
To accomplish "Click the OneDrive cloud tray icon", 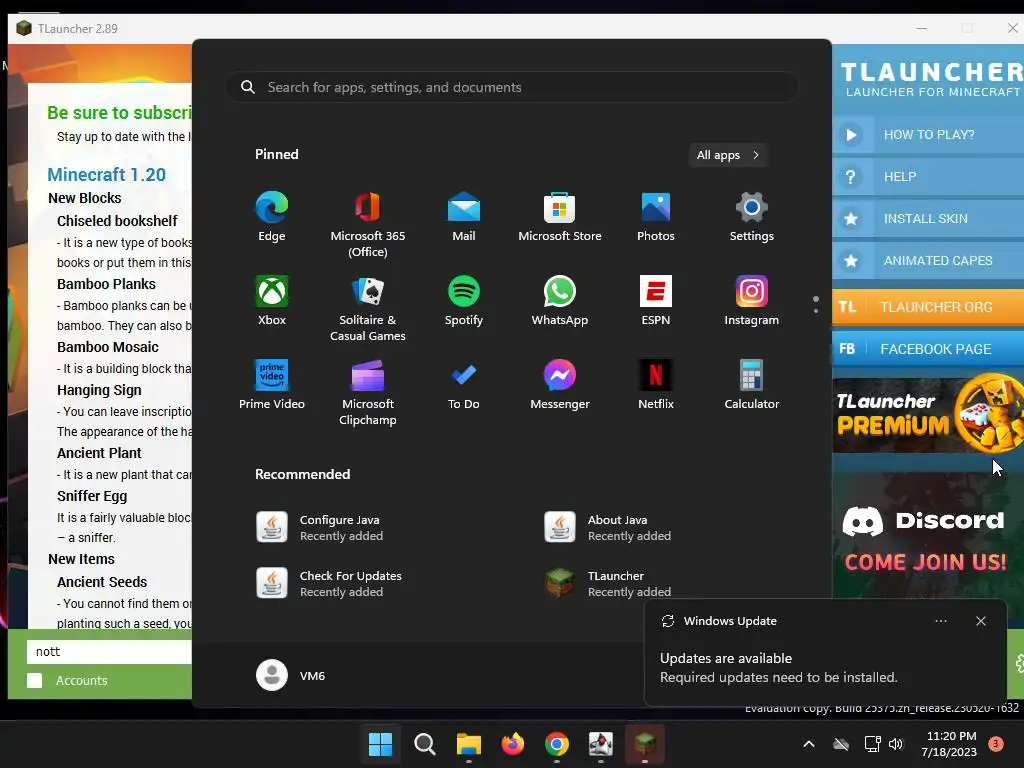I will point(841,744).
